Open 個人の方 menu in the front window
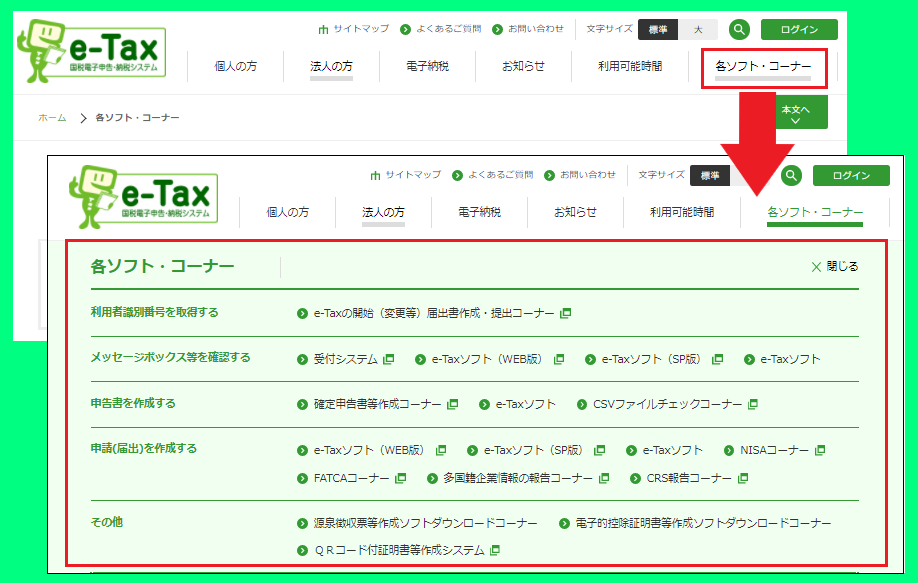Image resolution: width=918 pixels, height=583 pixels. [287, 212]
